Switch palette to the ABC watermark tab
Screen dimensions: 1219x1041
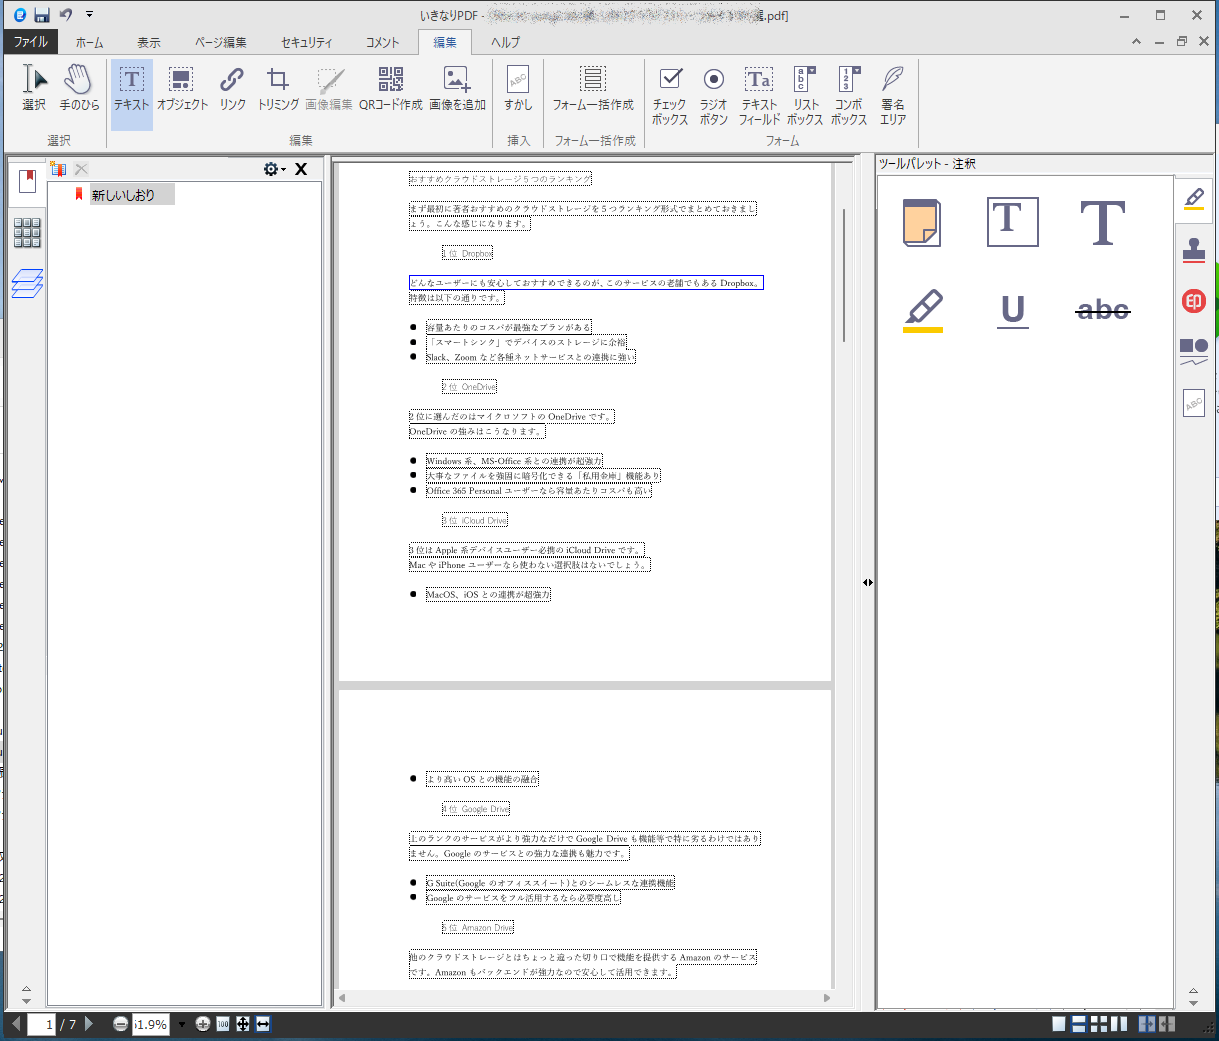coord(1194,403)
